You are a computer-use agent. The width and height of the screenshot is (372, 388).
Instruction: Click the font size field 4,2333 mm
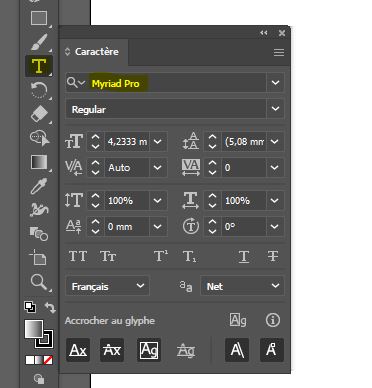click(x=127, y=142)
